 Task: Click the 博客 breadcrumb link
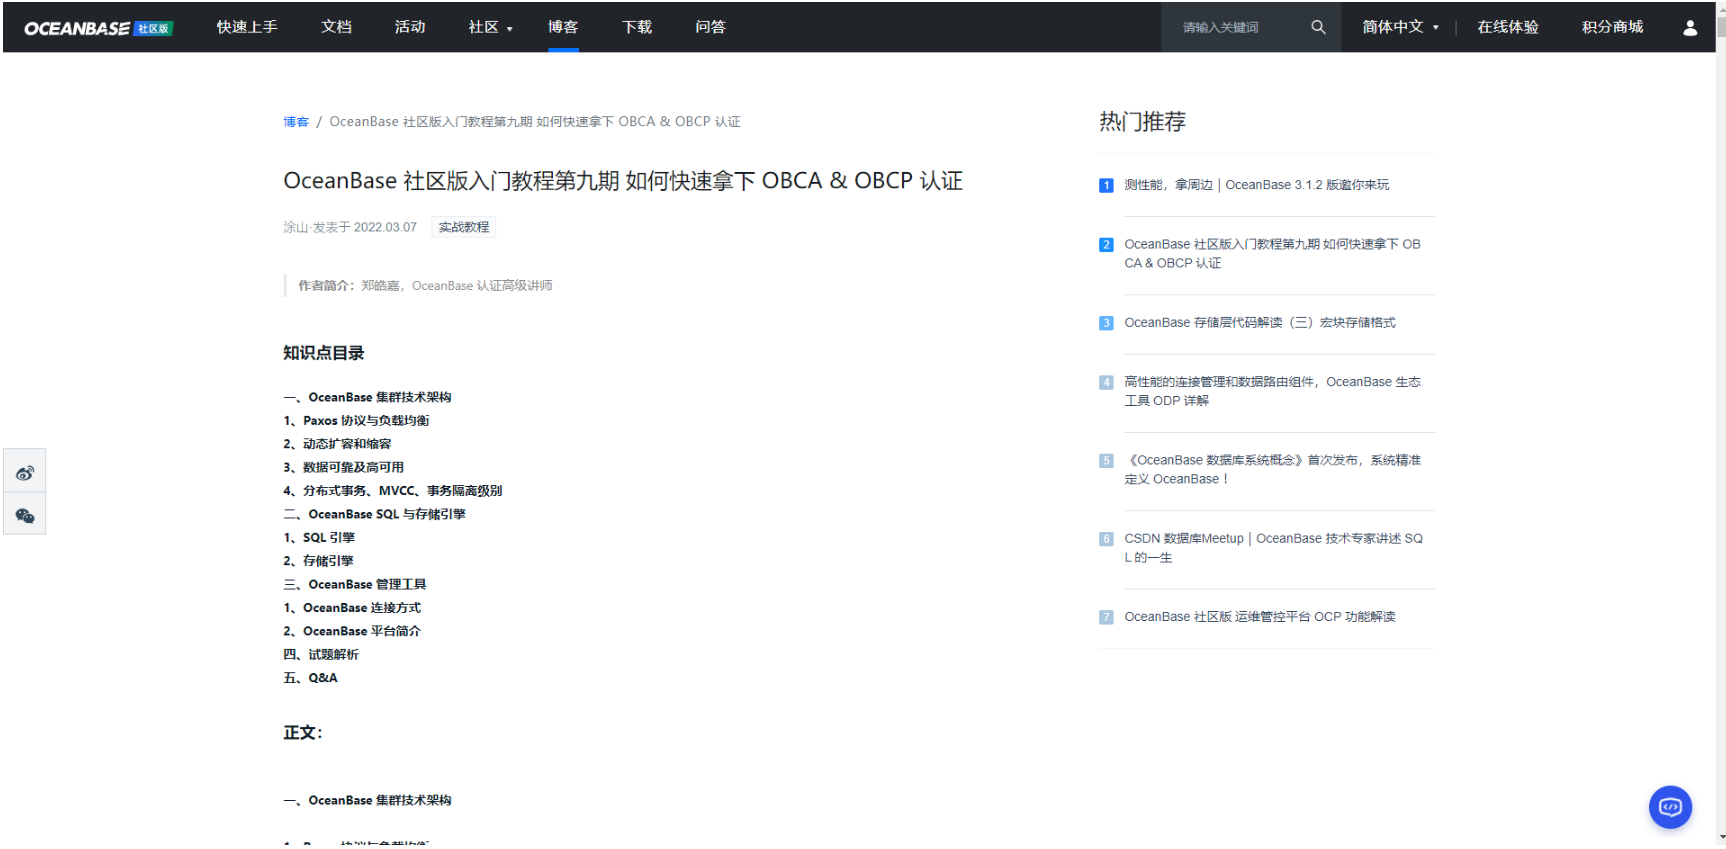pyautogui.click(x=296, y=122)
